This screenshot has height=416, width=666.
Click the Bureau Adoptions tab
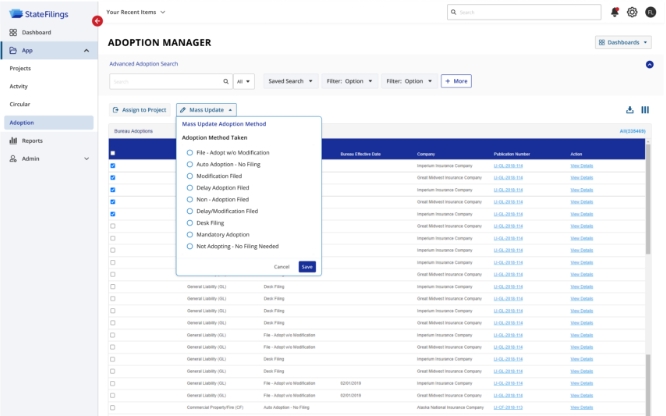[x=133, y=131]
